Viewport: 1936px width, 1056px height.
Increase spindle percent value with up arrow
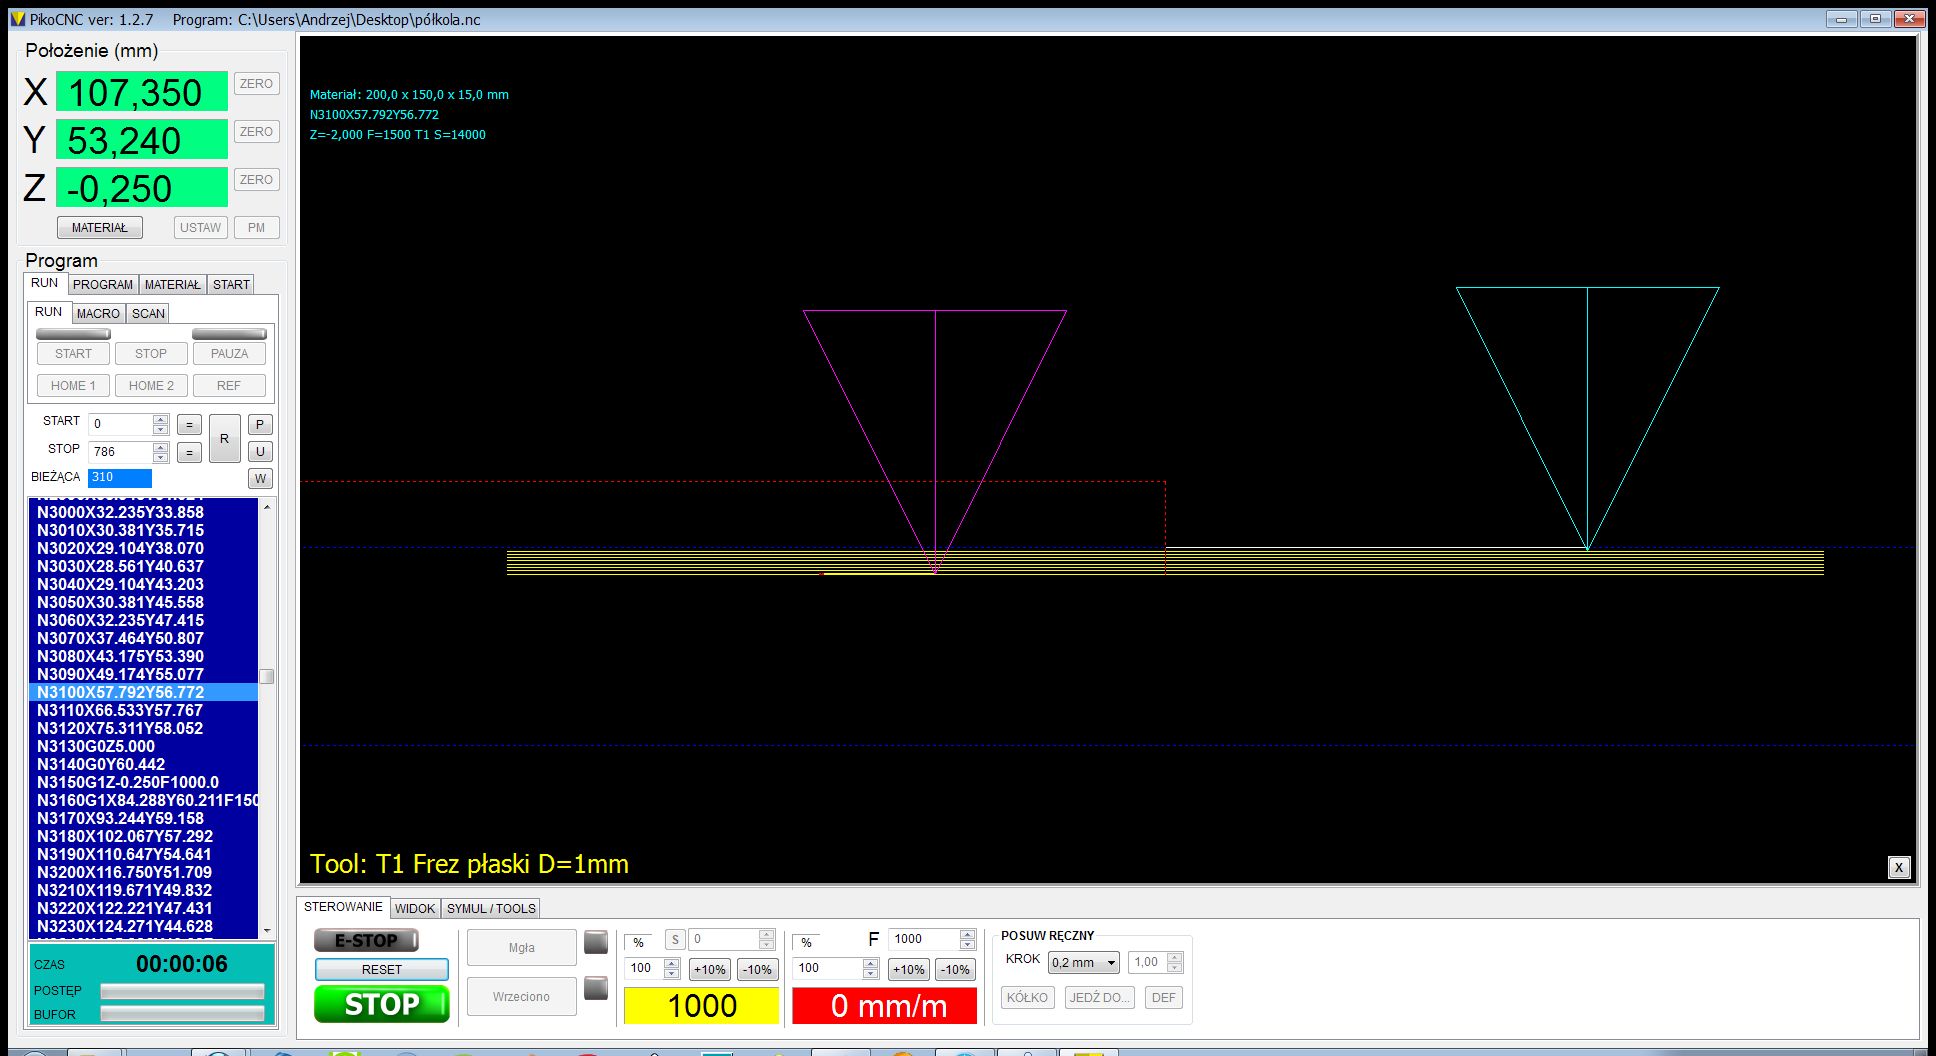point(672,964)
